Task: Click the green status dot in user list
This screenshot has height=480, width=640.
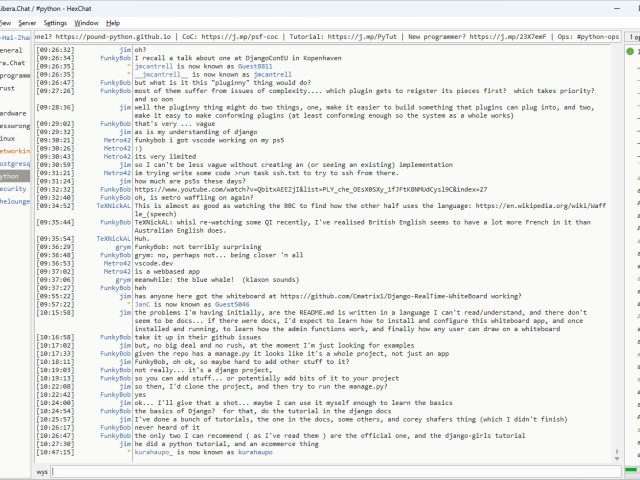Action: (631, 50)
